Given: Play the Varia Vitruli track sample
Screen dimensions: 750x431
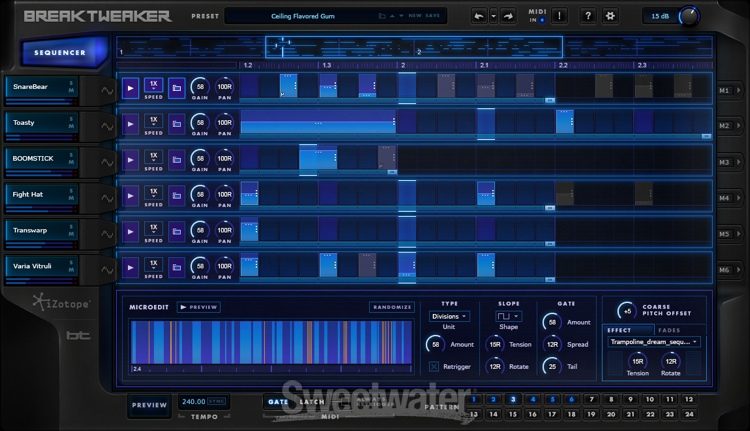Looking at the screenshot, I should [130, 267].
